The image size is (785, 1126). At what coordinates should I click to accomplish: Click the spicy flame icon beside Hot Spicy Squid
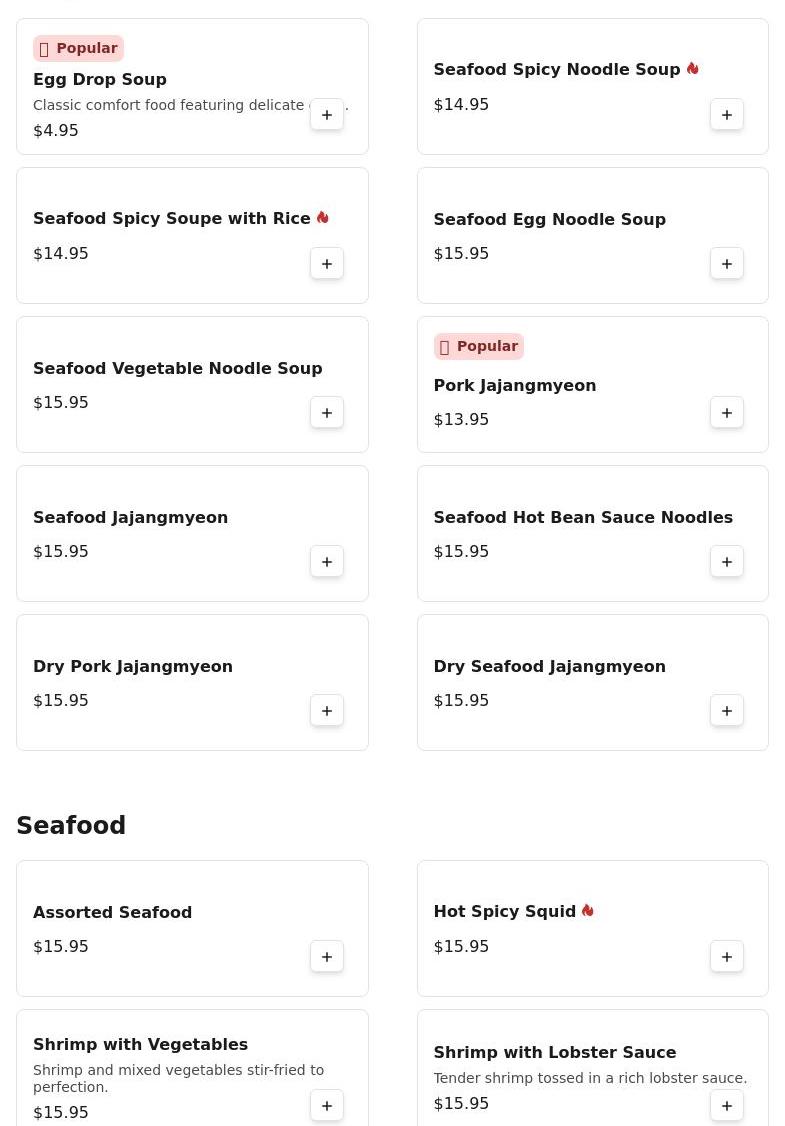click(x=588, y=911)
